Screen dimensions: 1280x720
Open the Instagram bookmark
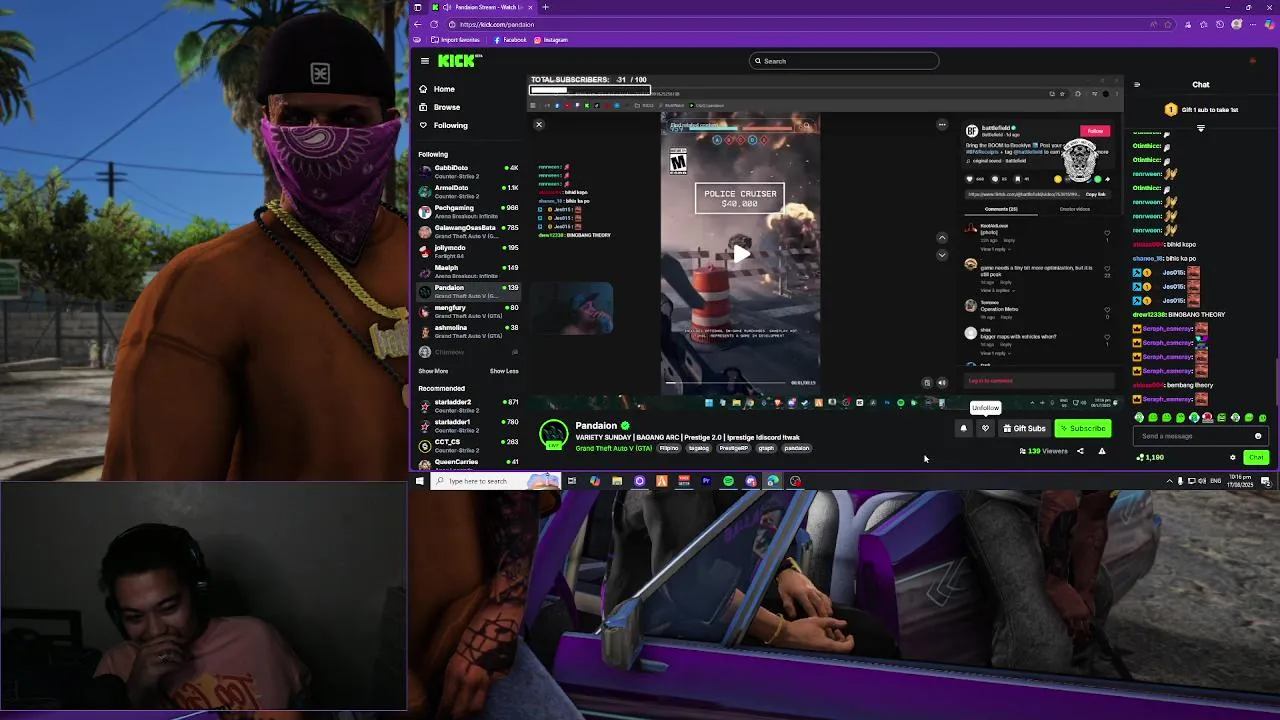551,40
